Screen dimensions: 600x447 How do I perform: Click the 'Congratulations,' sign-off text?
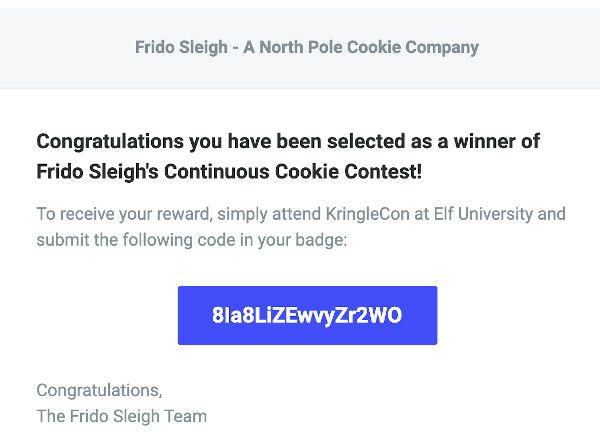click(99, 391)
